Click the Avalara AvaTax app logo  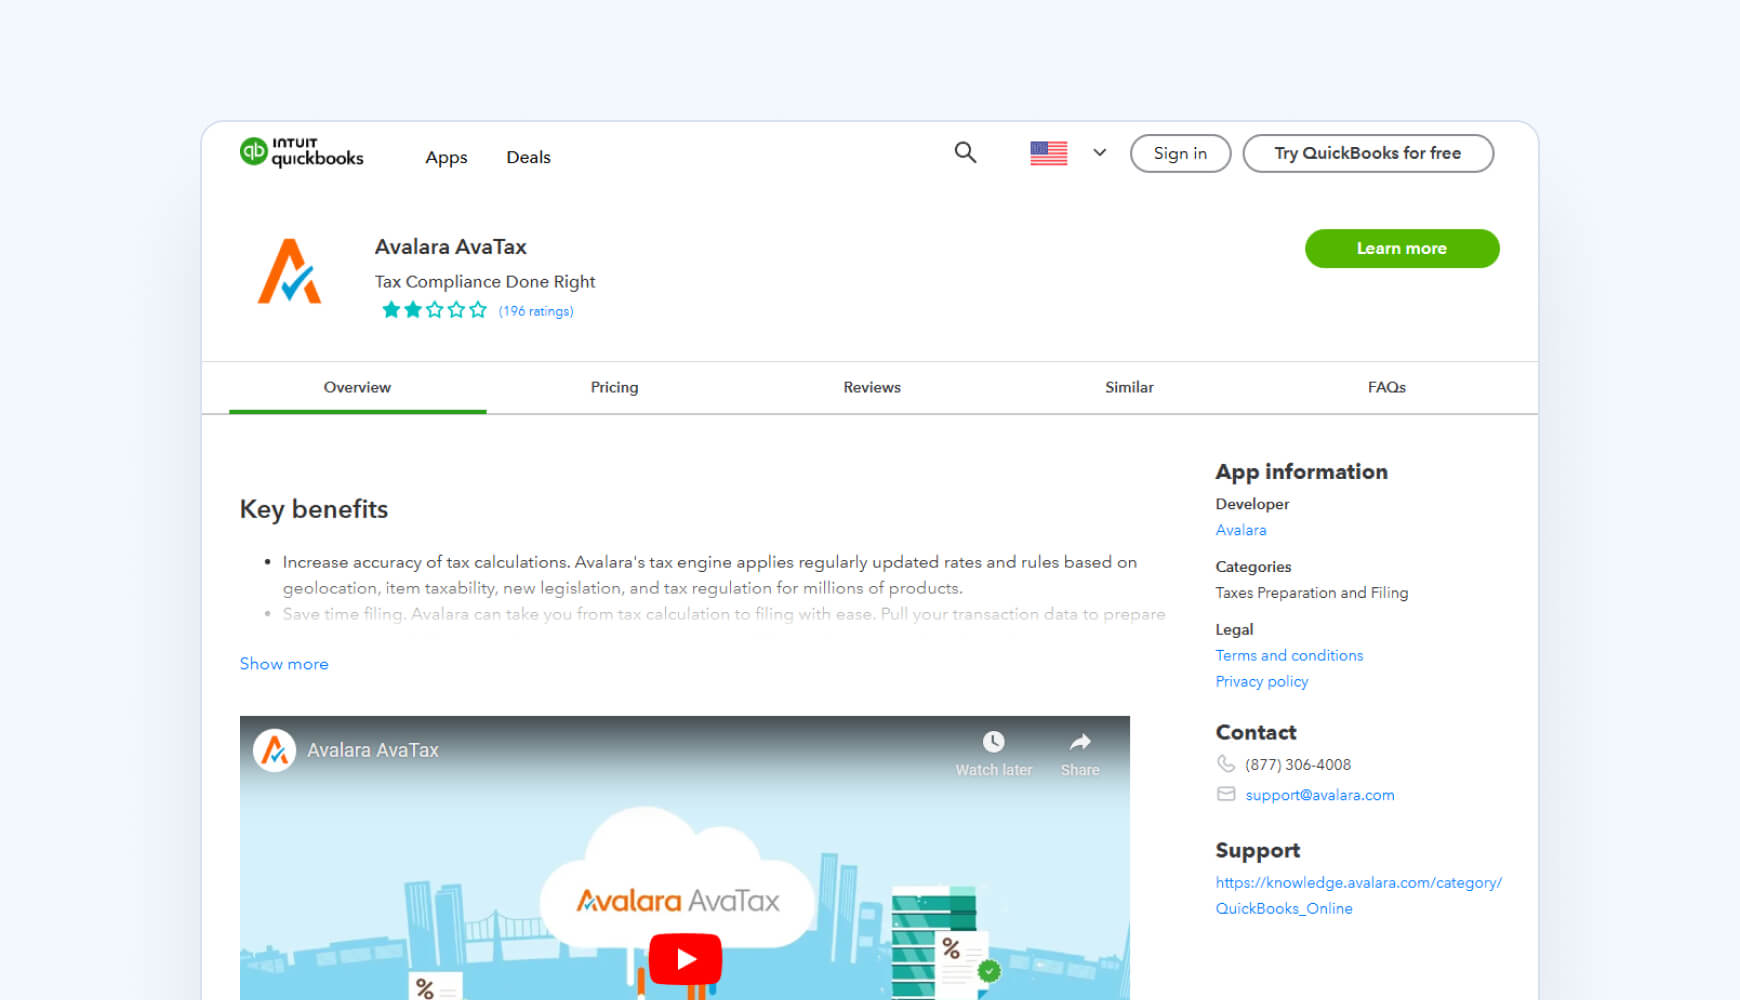point(290,271)
